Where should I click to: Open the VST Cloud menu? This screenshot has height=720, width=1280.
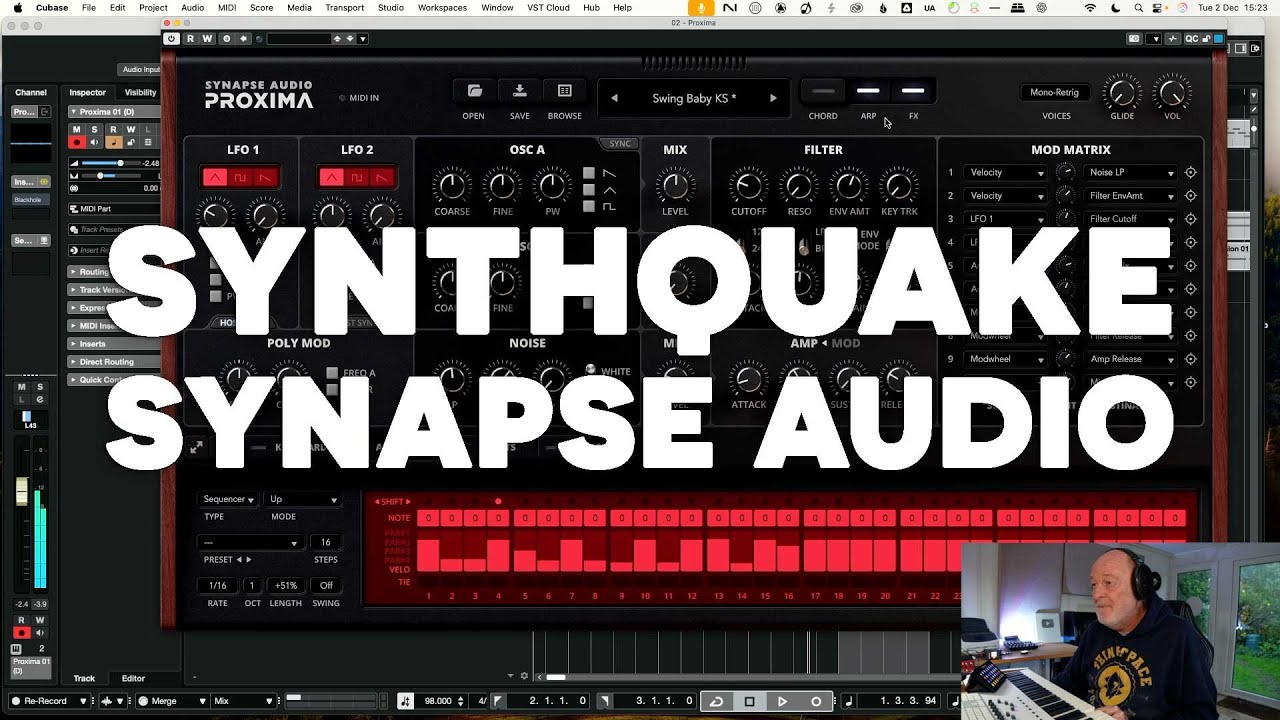click(548, 7)
